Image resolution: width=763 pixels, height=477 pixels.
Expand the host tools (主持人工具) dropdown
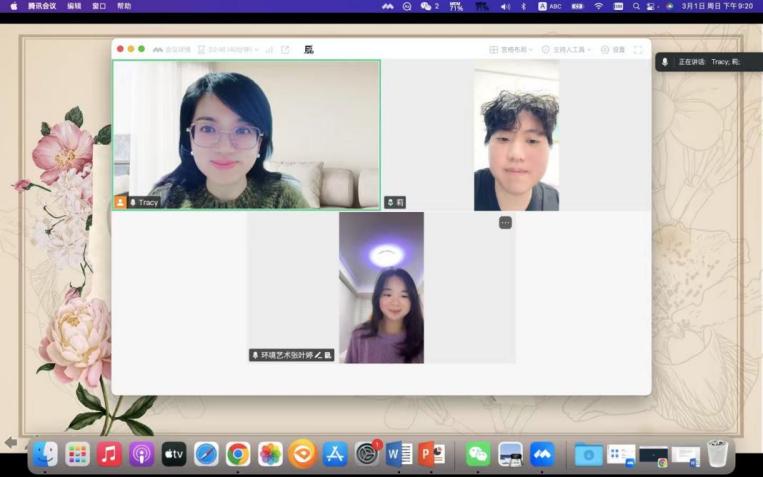(x=566, y=50)
